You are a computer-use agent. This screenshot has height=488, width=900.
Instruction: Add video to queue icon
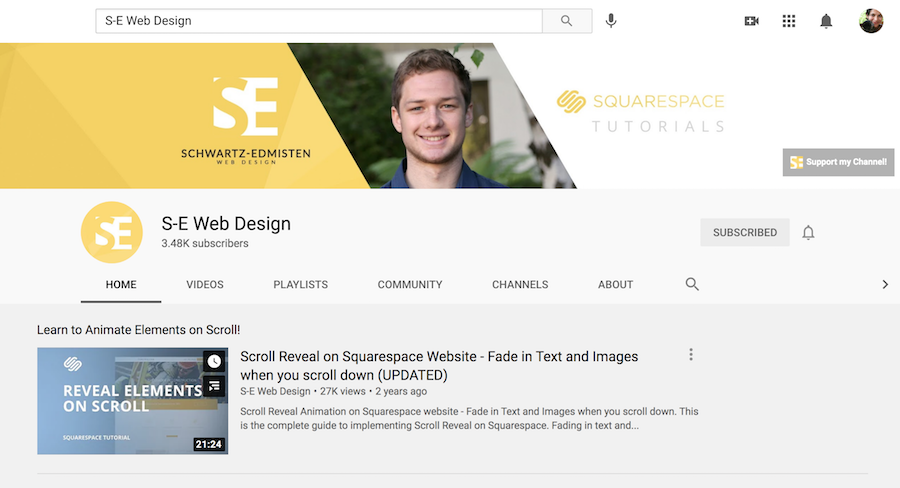click(214, 386)
